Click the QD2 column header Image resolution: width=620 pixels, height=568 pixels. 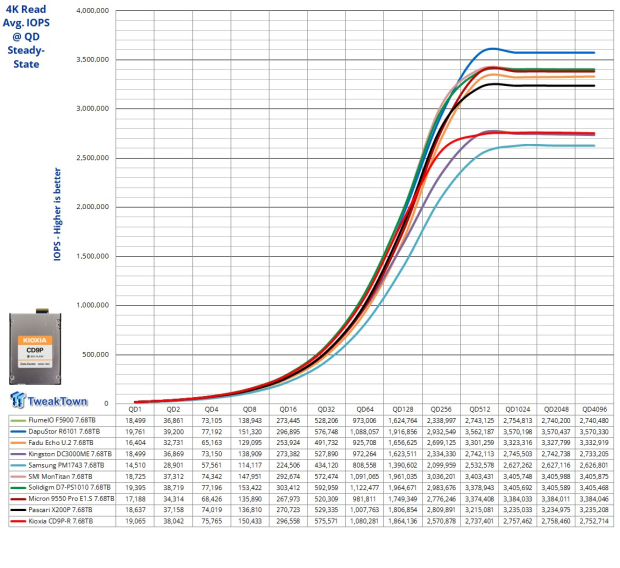[173, 409]
